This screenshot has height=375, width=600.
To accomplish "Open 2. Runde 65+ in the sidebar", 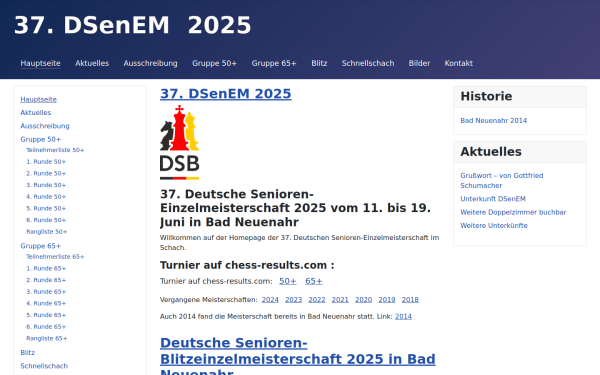I will pos(46,280).
